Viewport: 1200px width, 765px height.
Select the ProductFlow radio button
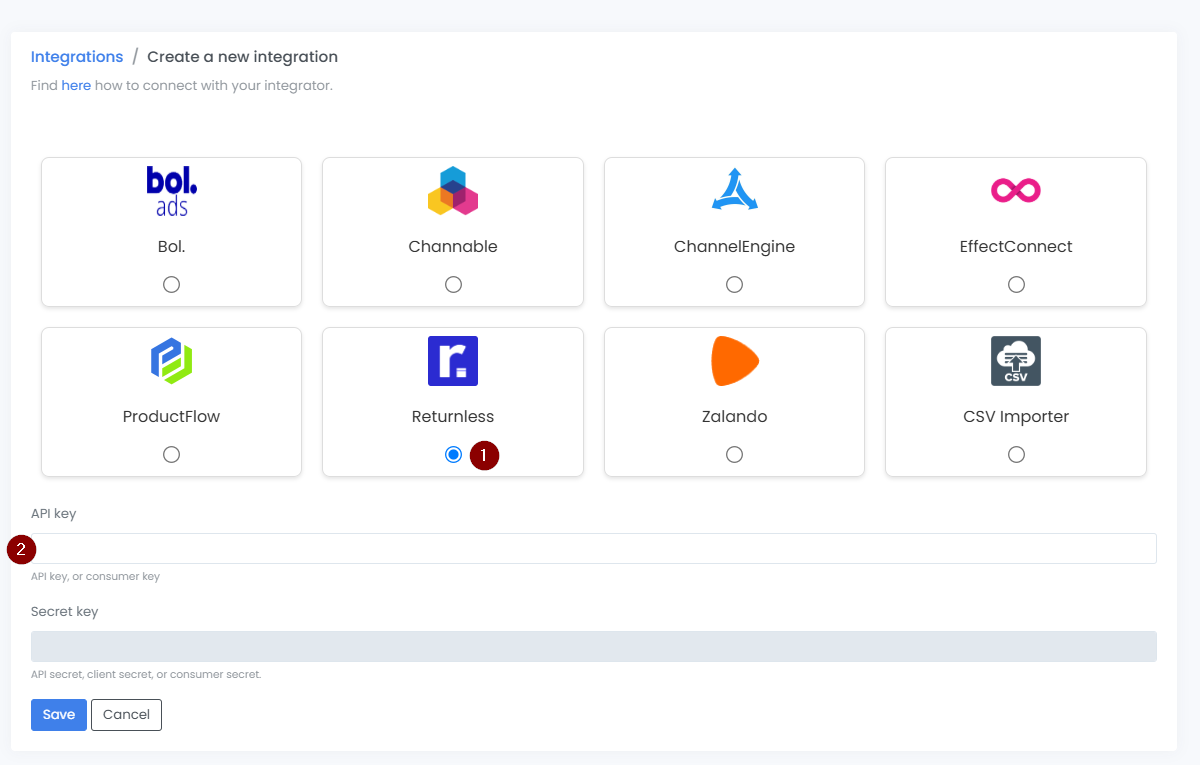coord(172,455)
